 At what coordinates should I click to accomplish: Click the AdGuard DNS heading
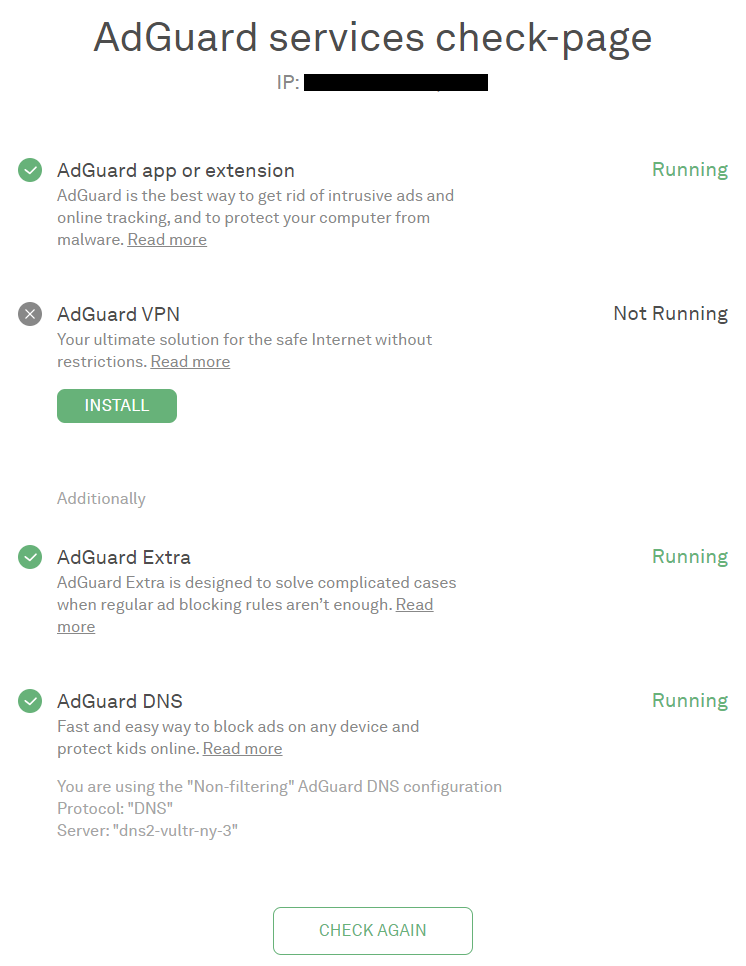[x=120, y=701]
